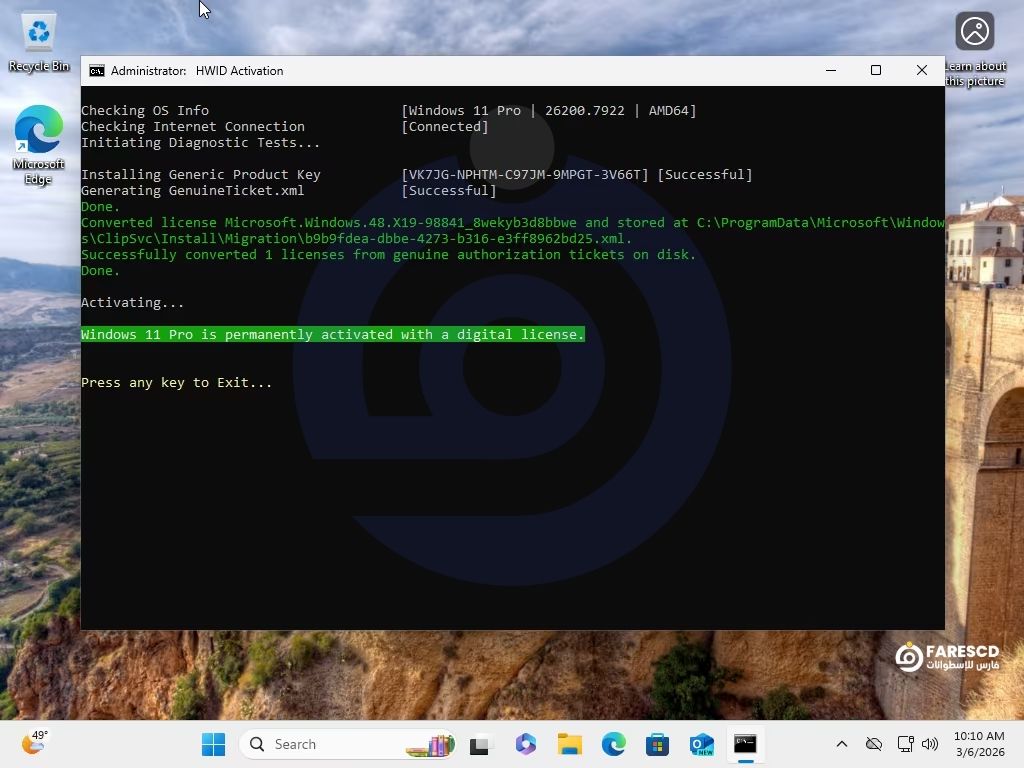The image size is (1024, 768).
Task: Open Microsoft Store from the taskbar
Action: (x=657, y=744)
